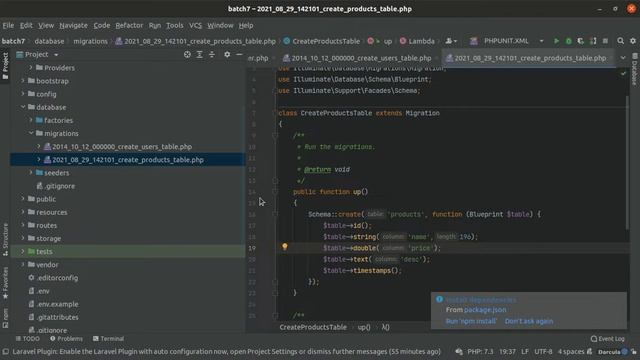This screenshot has width=640, height=360.
Task: Click the migrations breadcrumb in the navigation bar
Action: point(90,41)
